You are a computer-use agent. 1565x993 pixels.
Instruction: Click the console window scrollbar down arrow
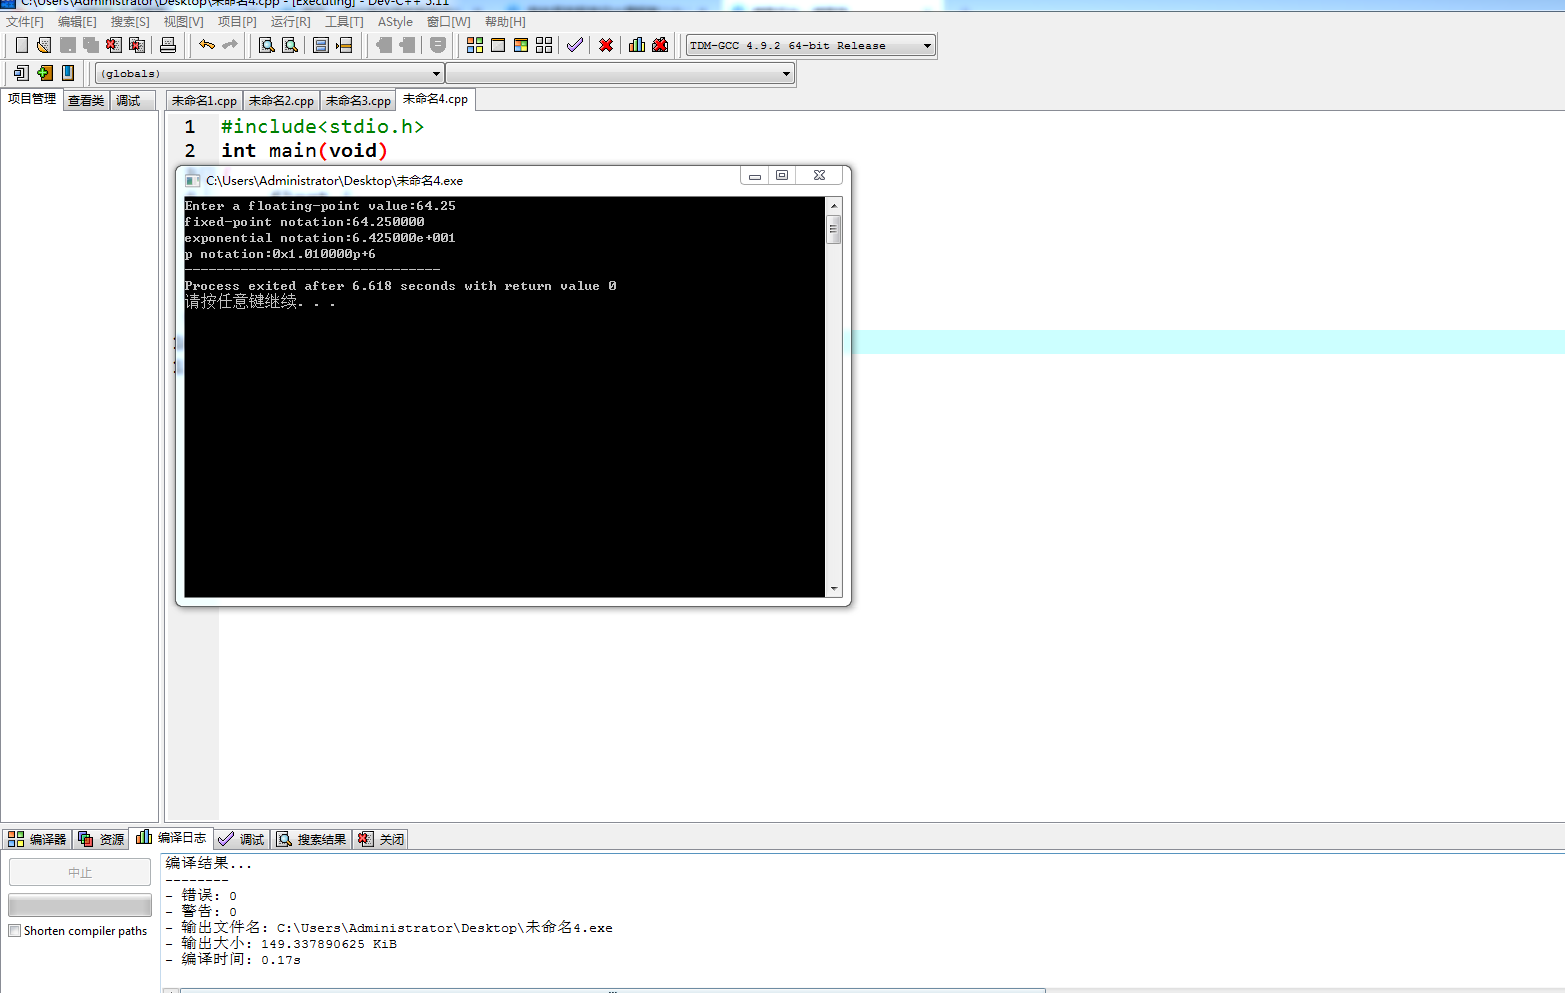click(x=834, y=589)
